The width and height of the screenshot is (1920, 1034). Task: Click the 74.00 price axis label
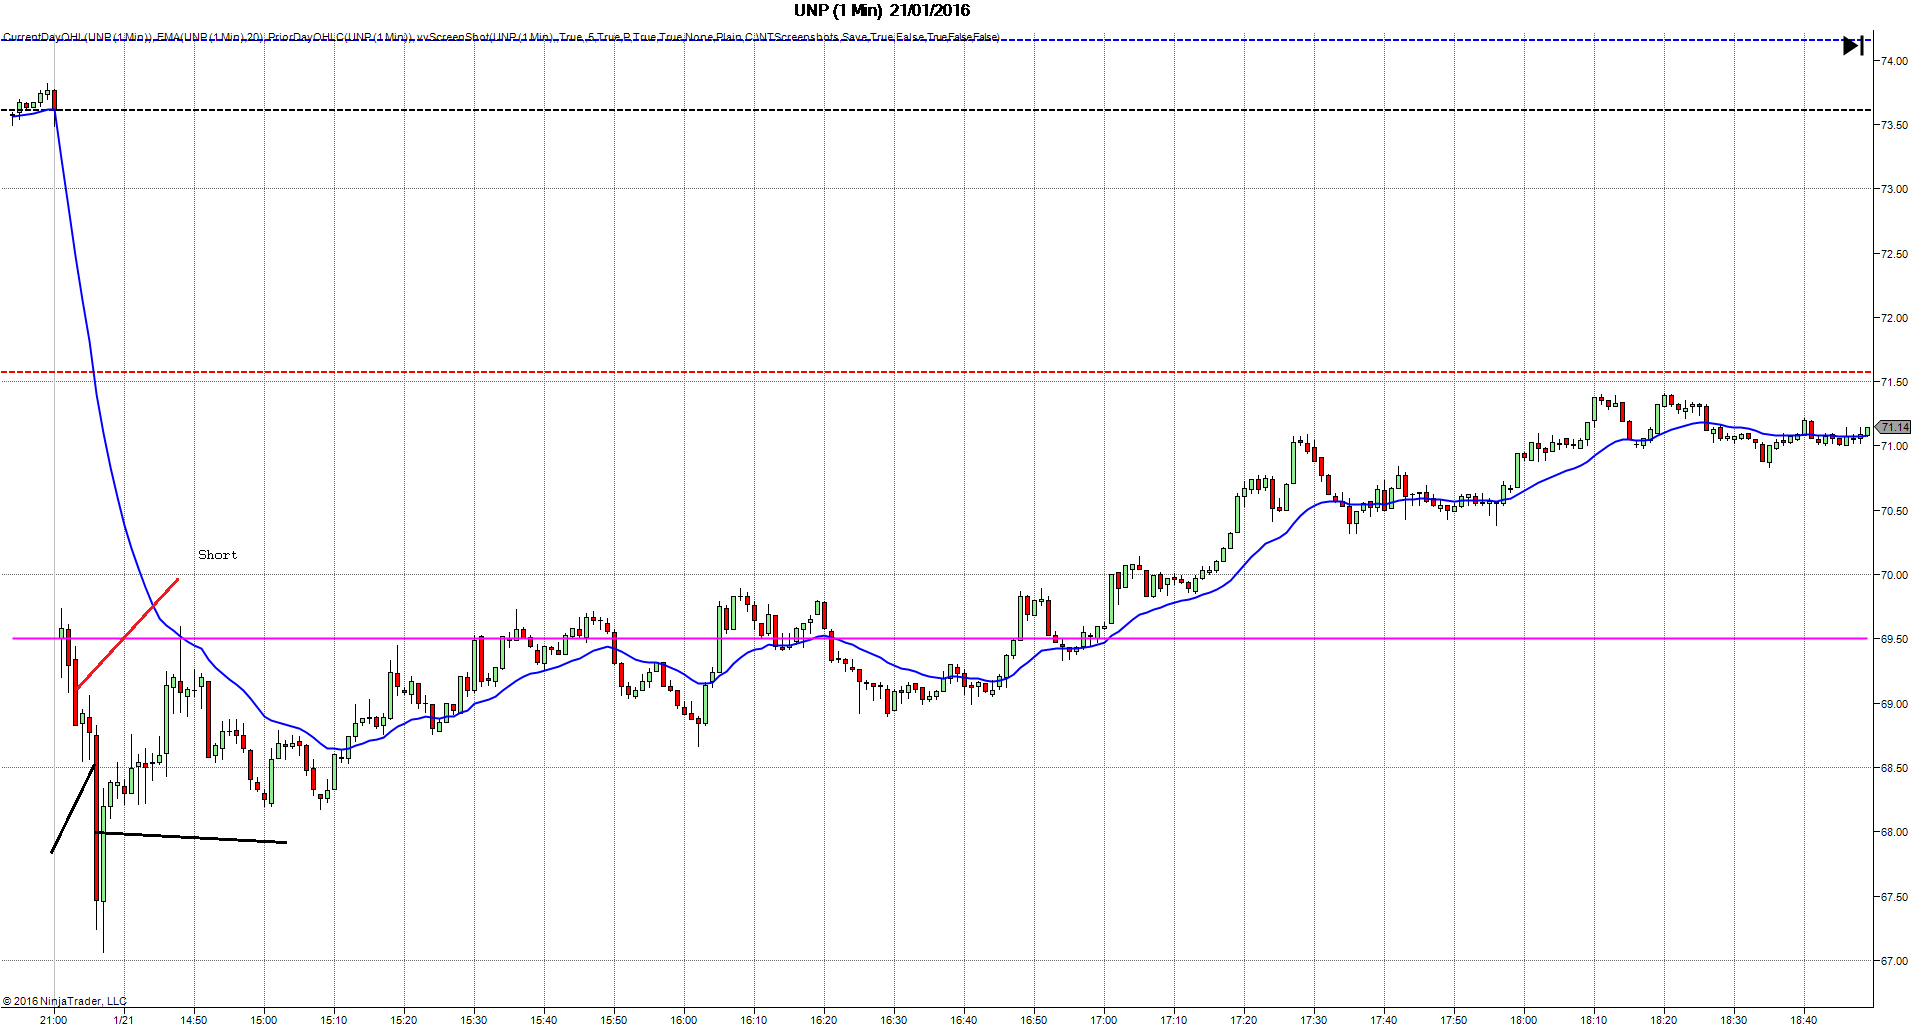(1893, 61)
